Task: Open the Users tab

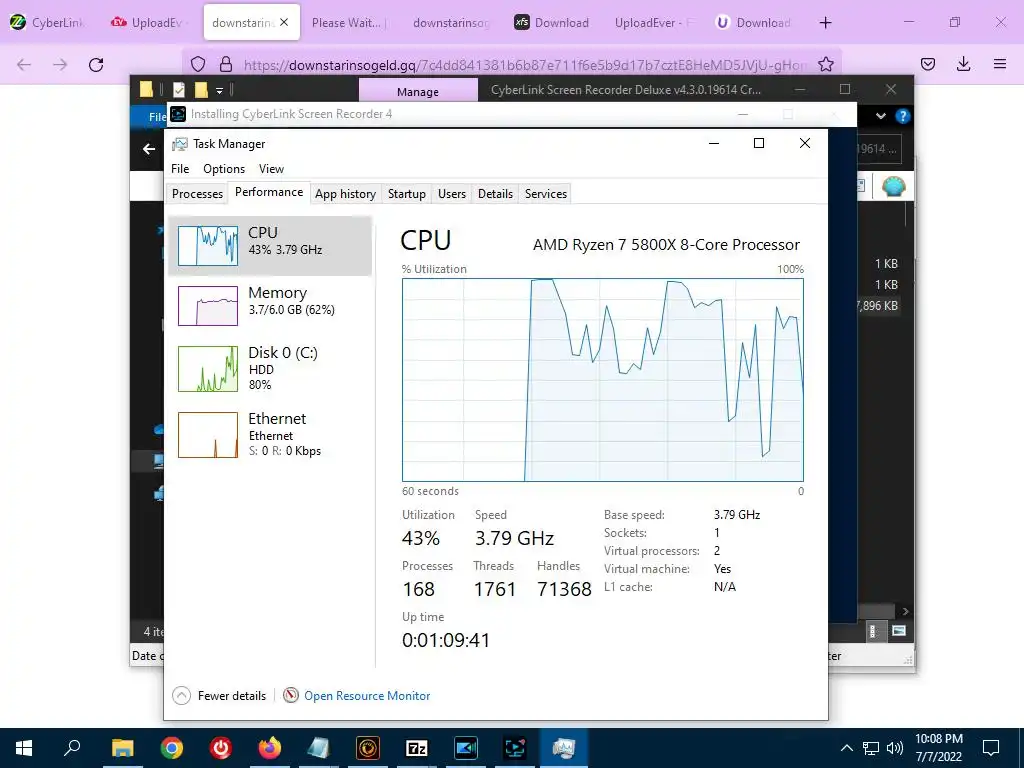Action: [452, 194]
